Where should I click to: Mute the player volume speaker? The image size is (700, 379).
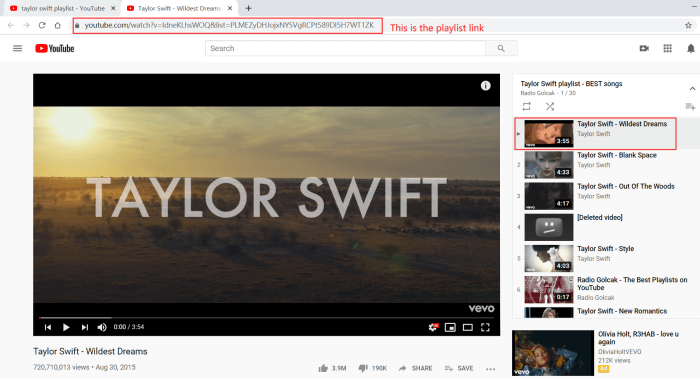coord(102,327)
